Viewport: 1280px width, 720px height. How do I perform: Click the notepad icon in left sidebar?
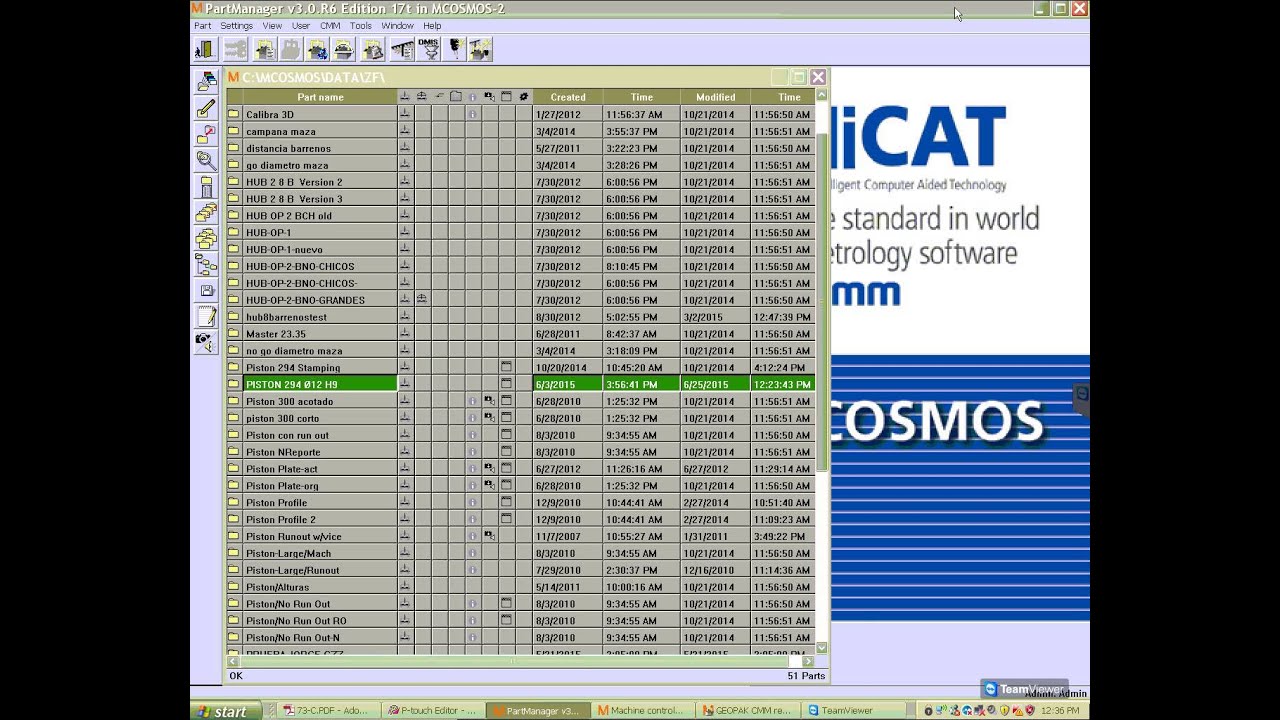(x=206, y=317)
